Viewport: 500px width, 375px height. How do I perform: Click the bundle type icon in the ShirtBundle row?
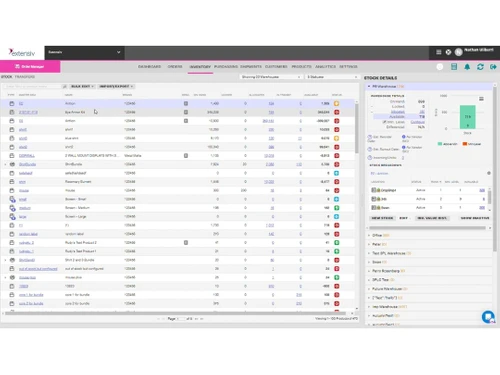pos(12,164)
